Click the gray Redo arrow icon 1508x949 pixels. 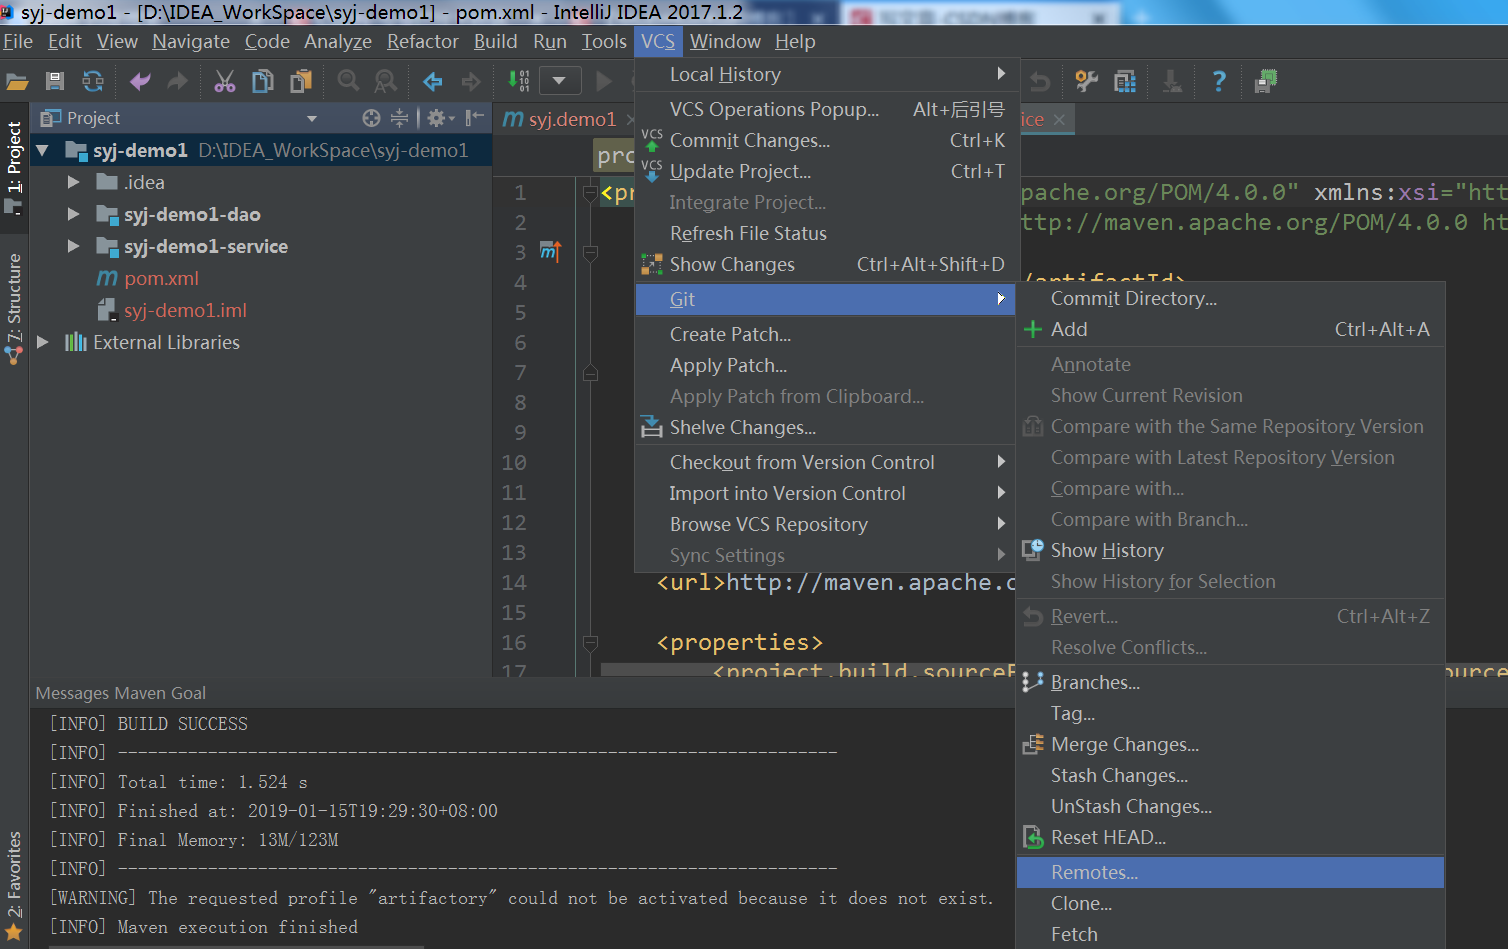click(177, 81)
